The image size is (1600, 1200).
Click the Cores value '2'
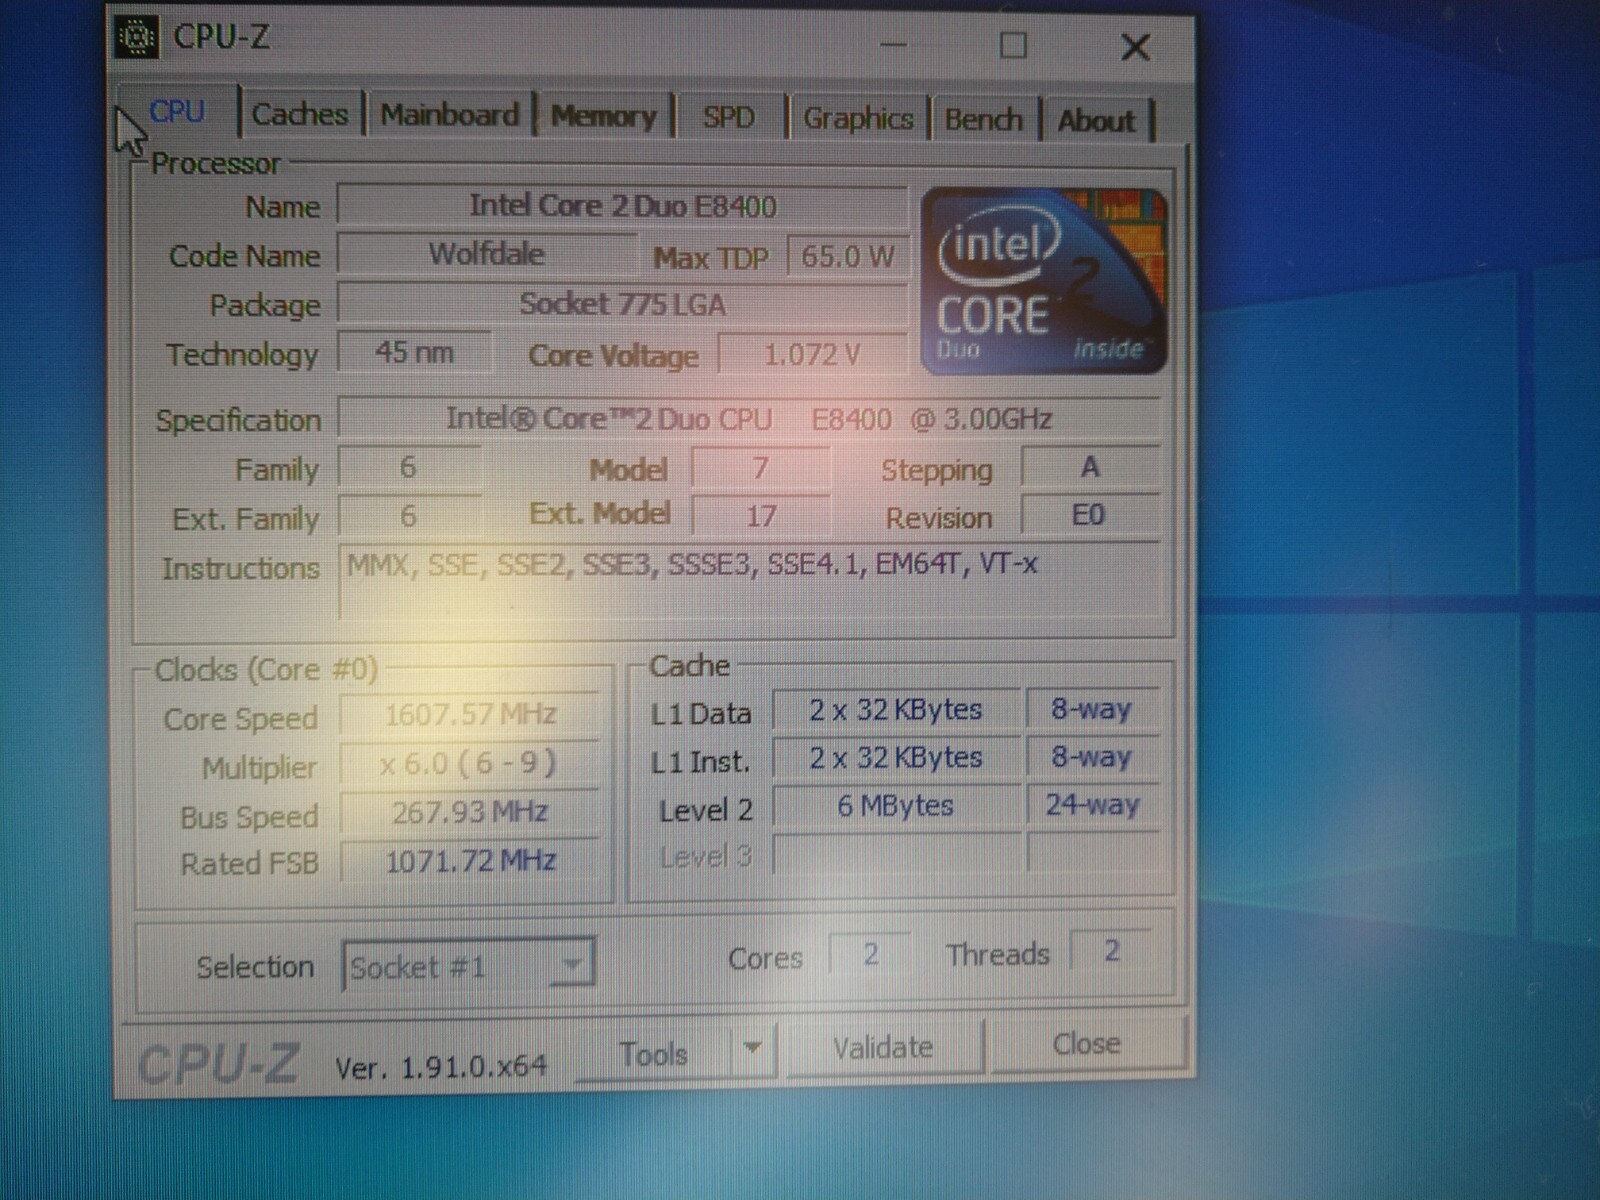coord(870,954)
